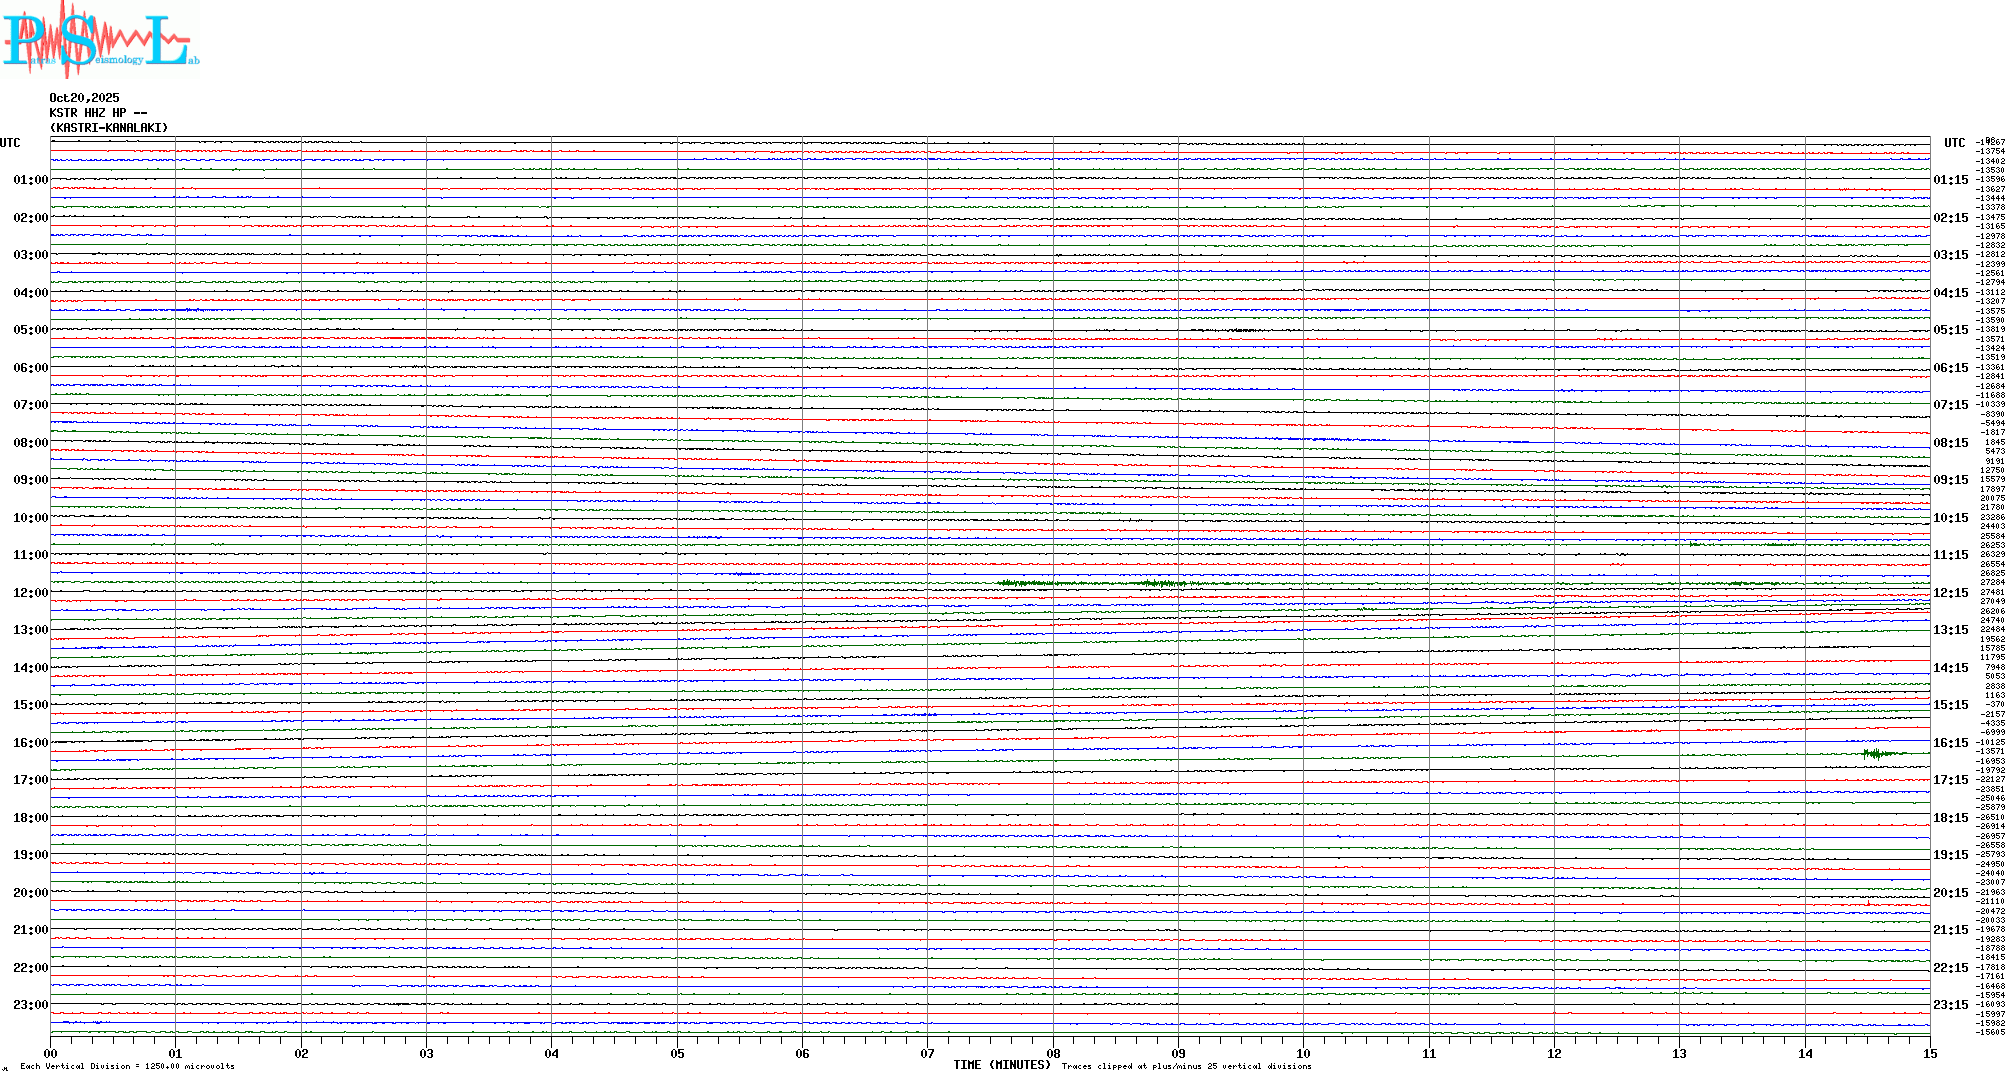
Task: Click the 20:15 time label on right
Action: pyautogui.click(x=1950, y=893)
